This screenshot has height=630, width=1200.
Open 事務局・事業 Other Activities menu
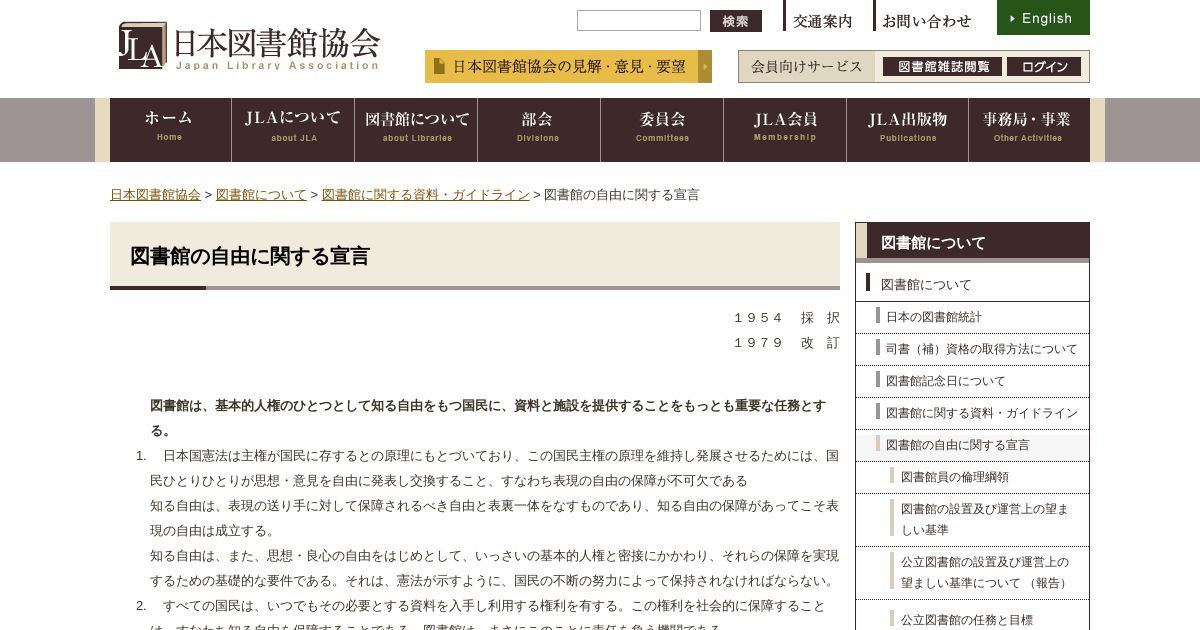pyautogui.click(x=1029, y=130)
